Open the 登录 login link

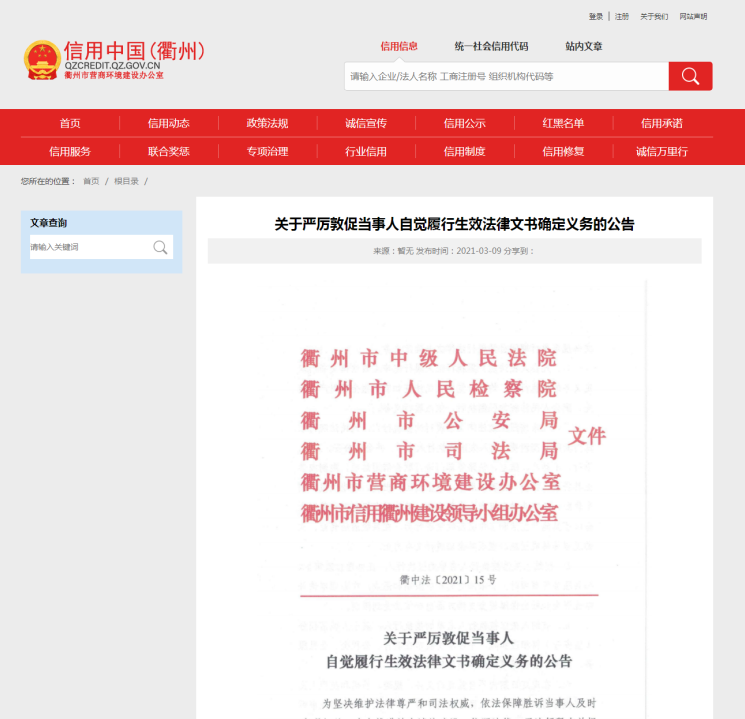click(x=596, y=16)
